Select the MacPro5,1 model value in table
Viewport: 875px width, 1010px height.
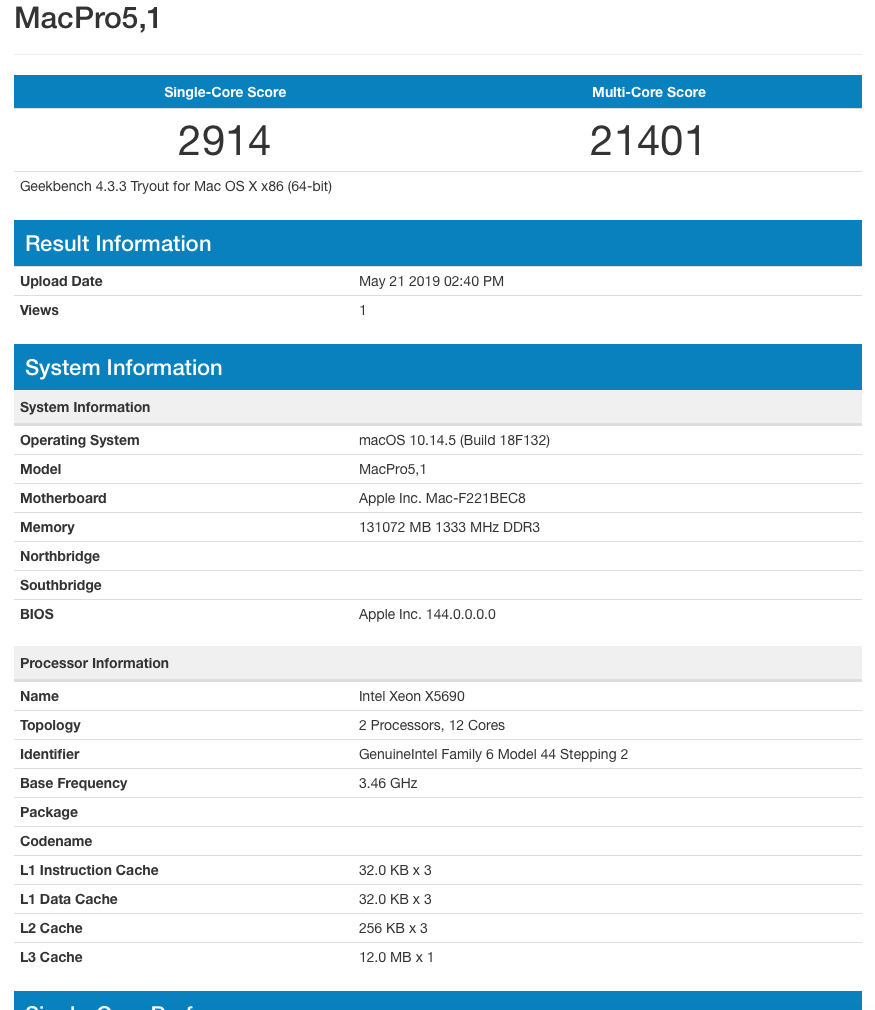point(392,470)
